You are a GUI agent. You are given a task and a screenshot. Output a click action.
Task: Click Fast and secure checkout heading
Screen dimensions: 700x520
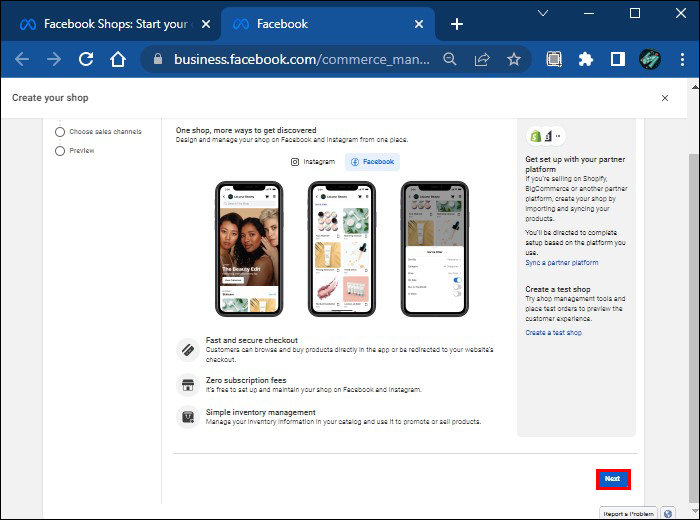(x=252, y=340)
